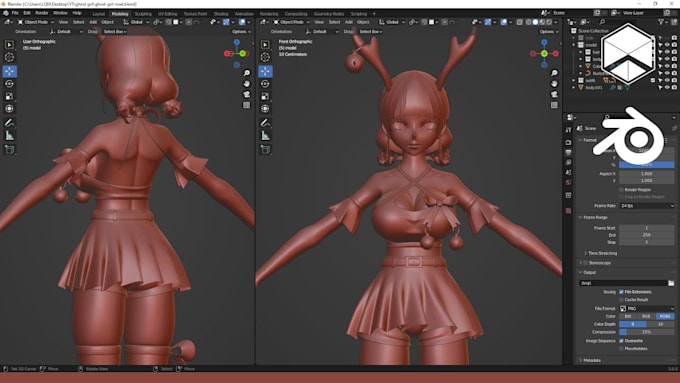Screen dimensions: 680x383
Task: Open the Texture properties tab icon
Action: coord(569,211)
